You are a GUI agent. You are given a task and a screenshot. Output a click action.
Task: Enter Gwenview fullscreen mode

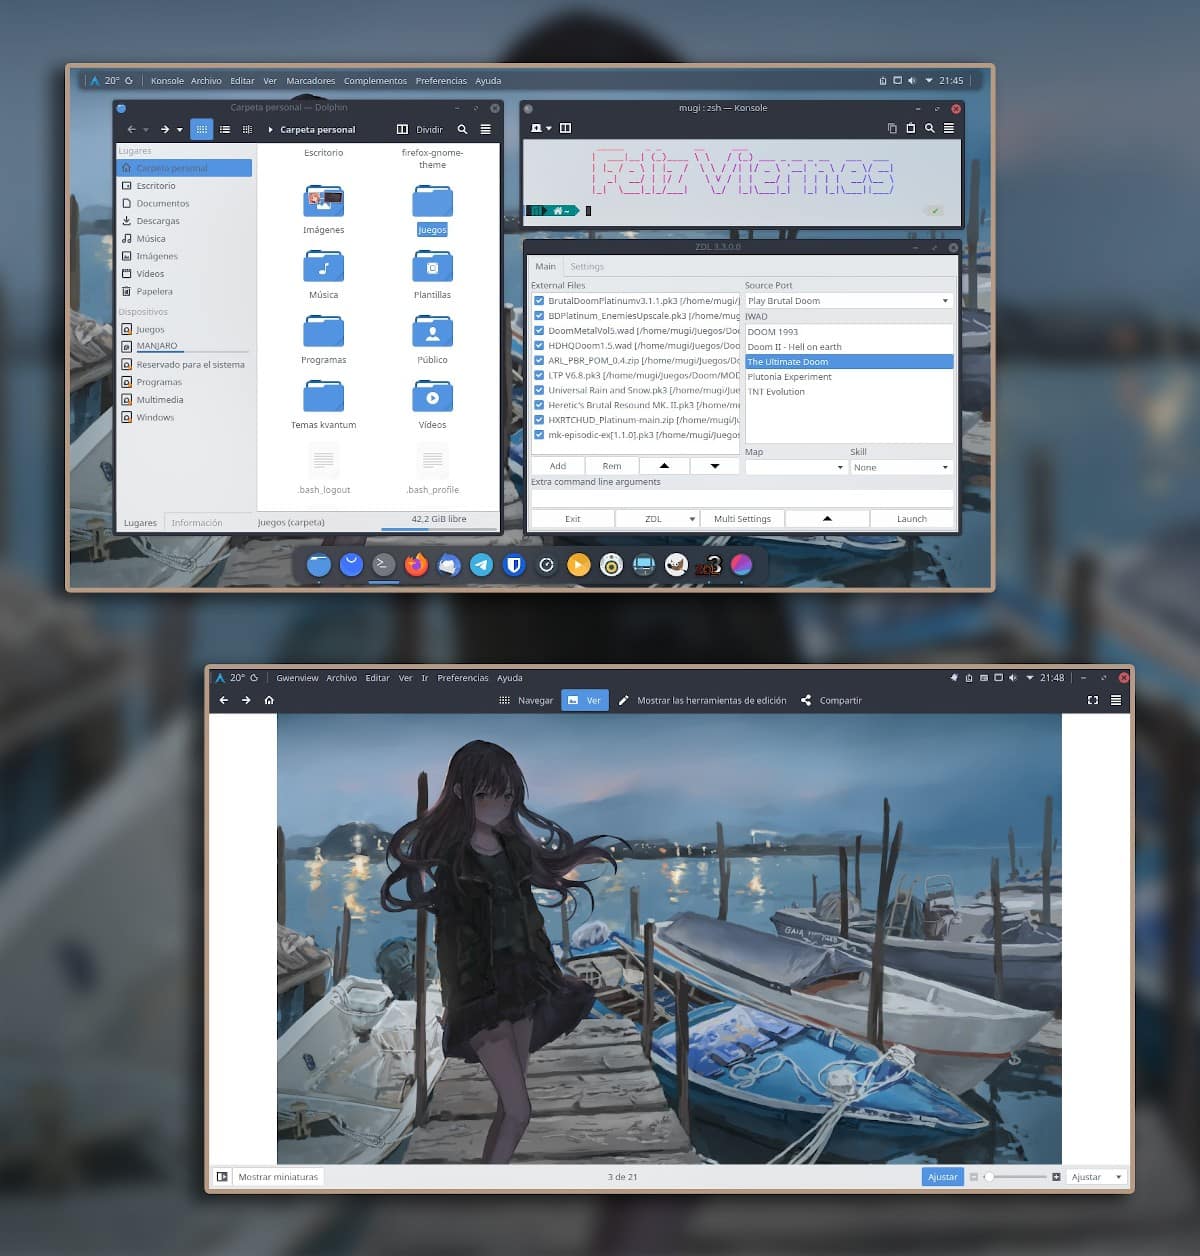[x=1092, y=700]
